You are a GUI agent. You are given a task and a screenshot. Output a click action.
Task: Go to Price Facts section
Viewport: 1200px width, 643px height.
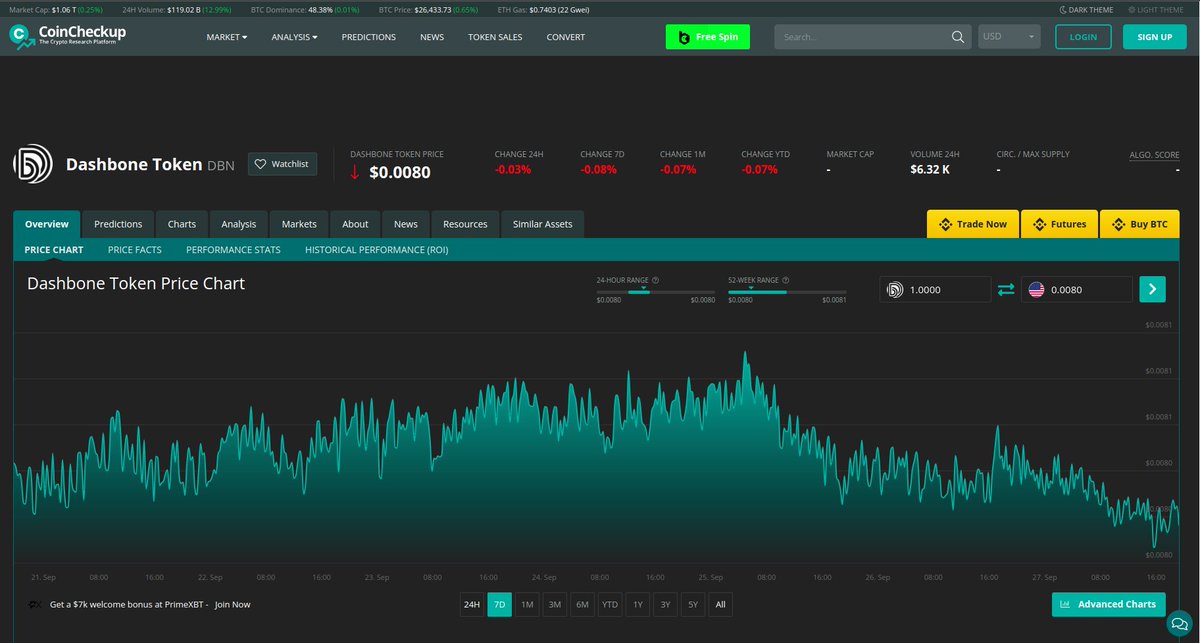coord(135,250)
